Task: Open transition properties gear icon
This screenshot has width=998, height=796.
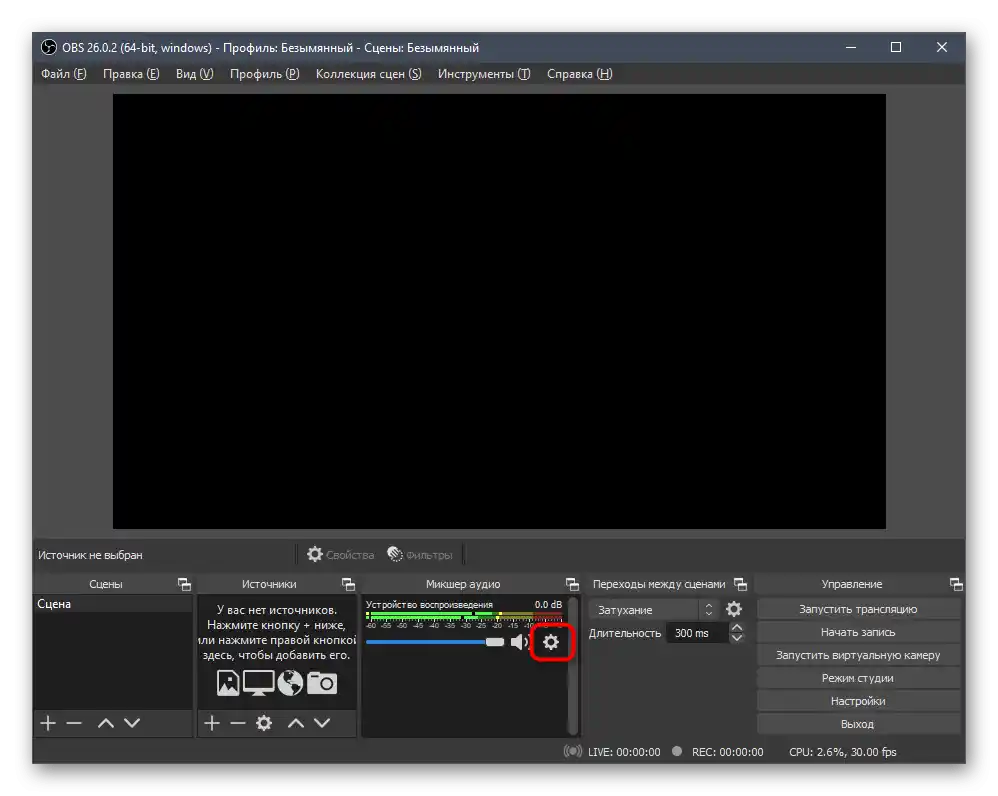Action: coord(734,609)
